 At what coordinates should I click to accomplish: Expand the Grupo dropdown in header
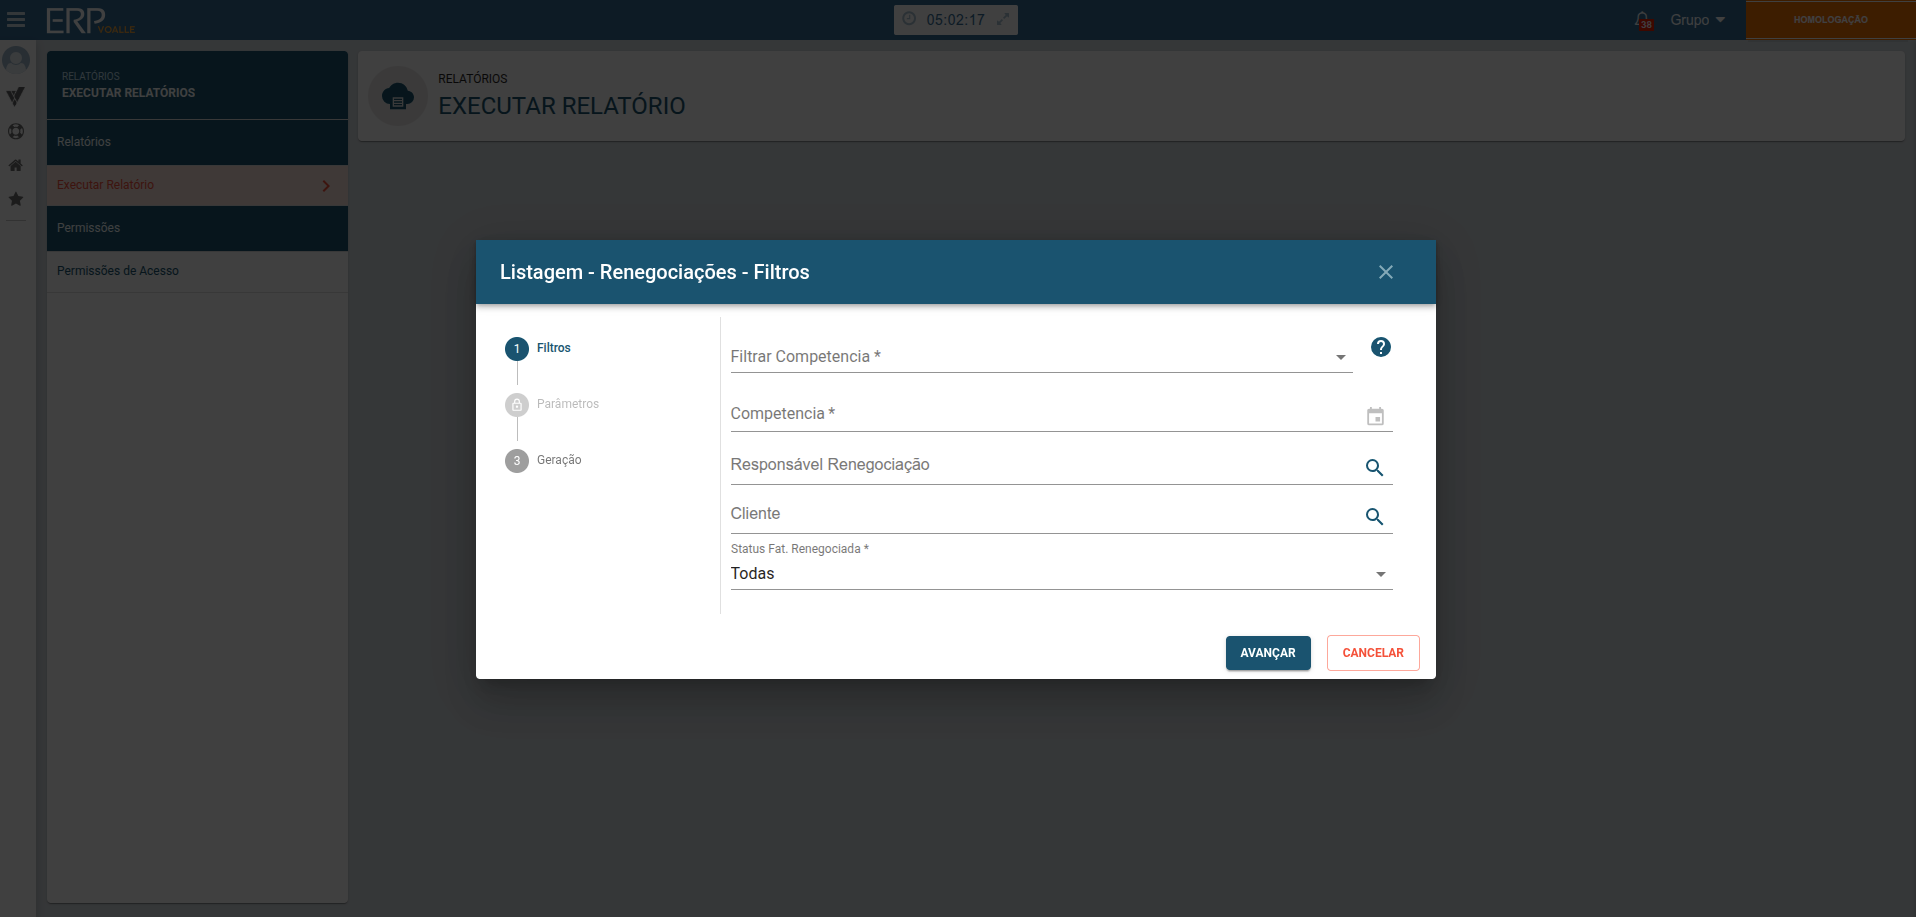1696,20
